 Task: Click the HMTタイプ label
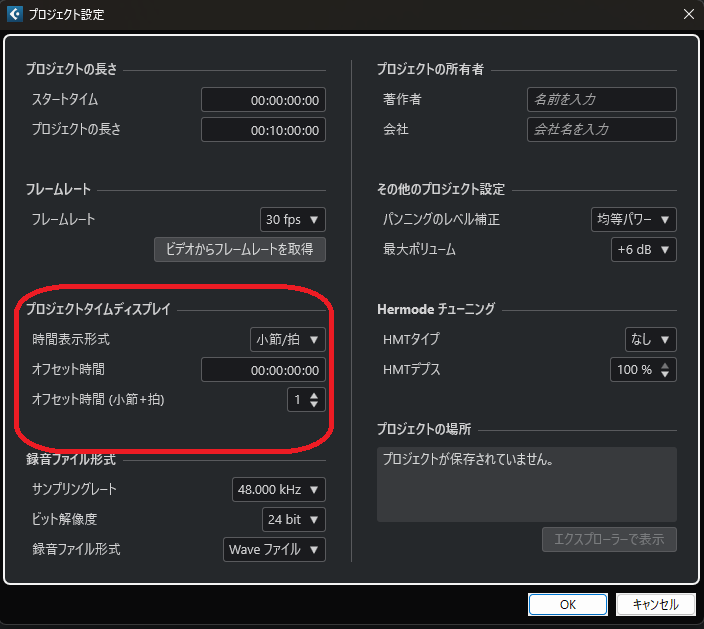click(x=411, y=339)
